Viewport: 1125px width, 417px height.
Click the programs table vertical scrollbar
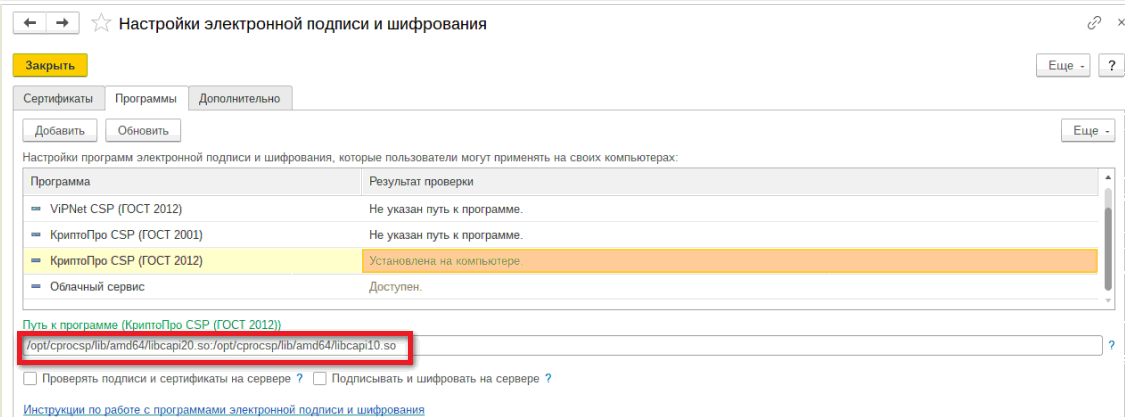click(x=1106, y=240)
